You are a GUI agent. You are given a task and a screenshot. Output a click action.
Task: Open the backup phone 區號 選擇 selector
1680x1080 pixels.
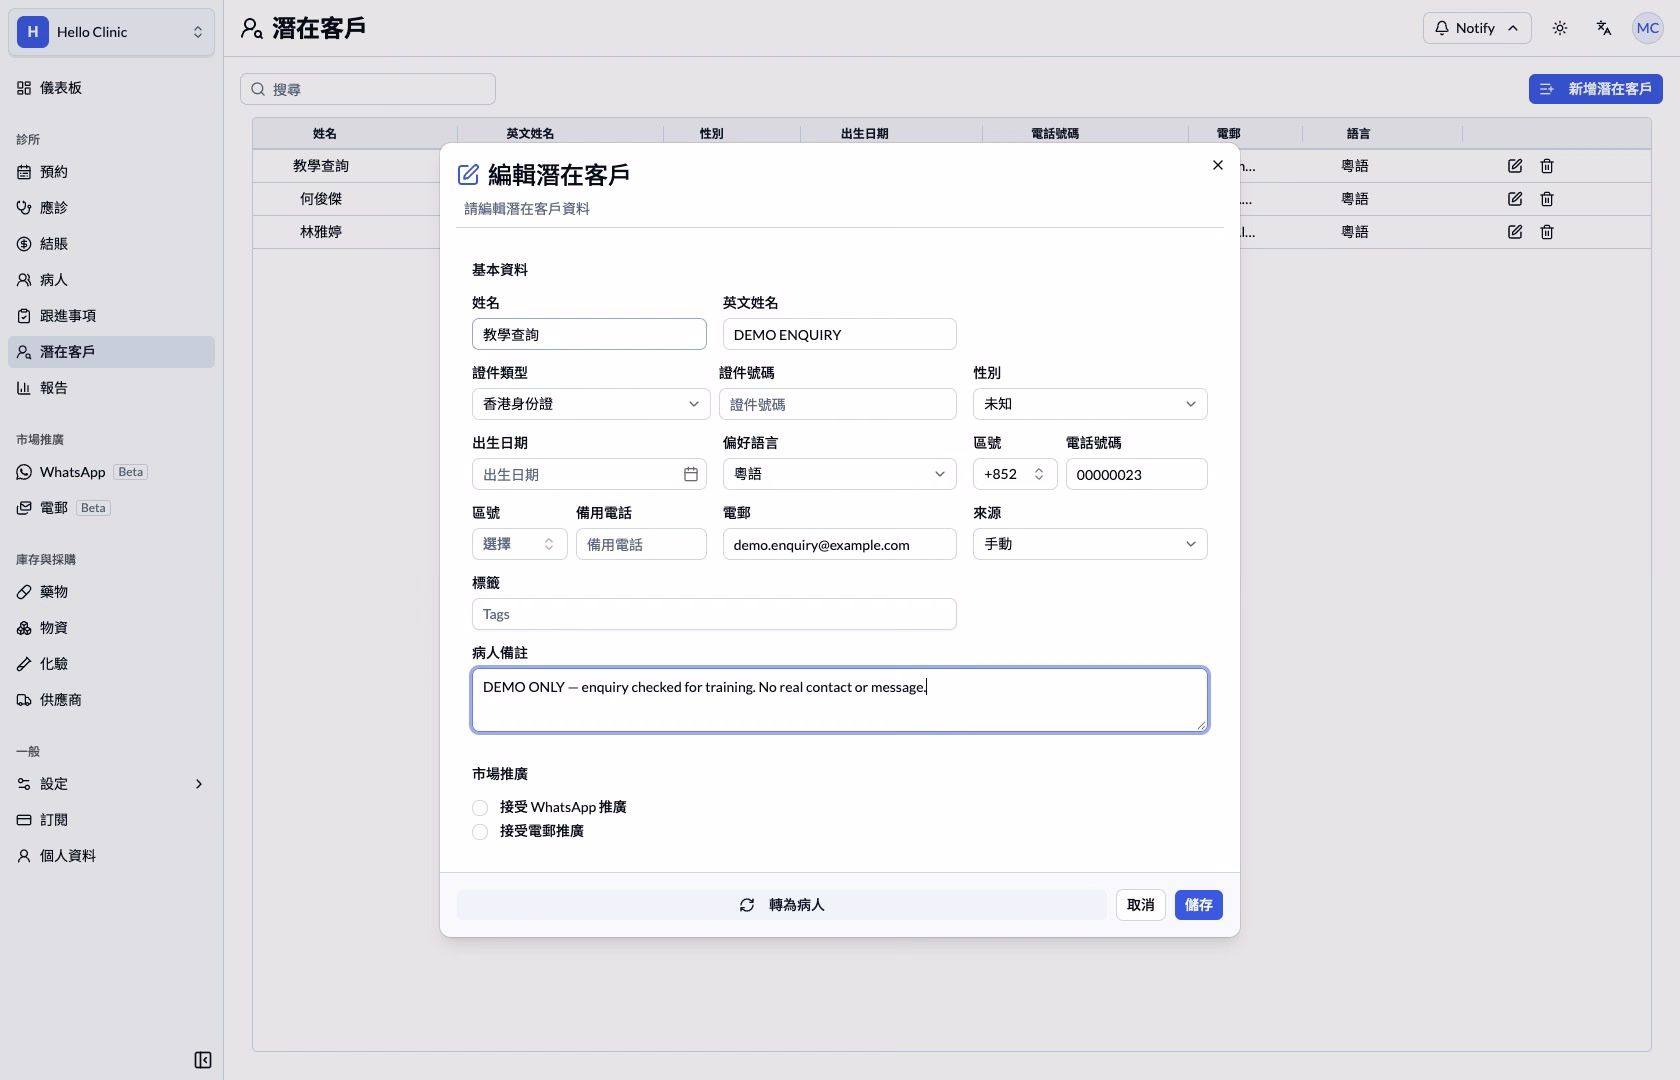(520, 544)
